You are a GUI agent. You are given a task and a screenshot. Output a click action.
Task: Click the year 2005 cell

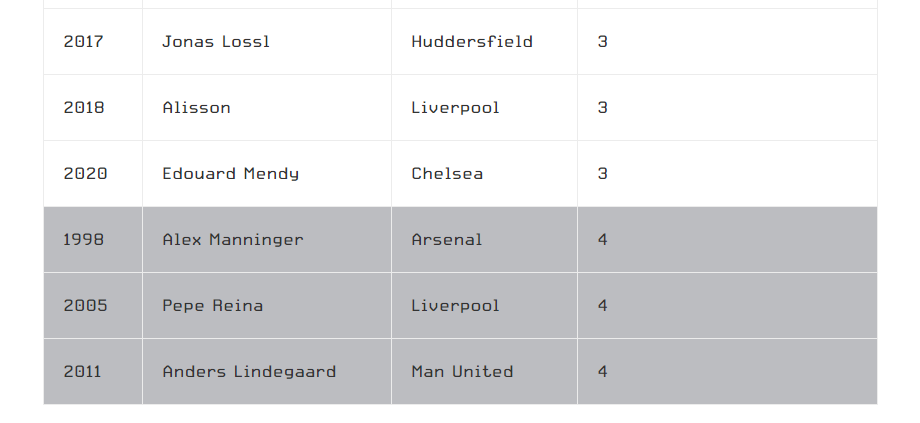(x=85, y=306)
